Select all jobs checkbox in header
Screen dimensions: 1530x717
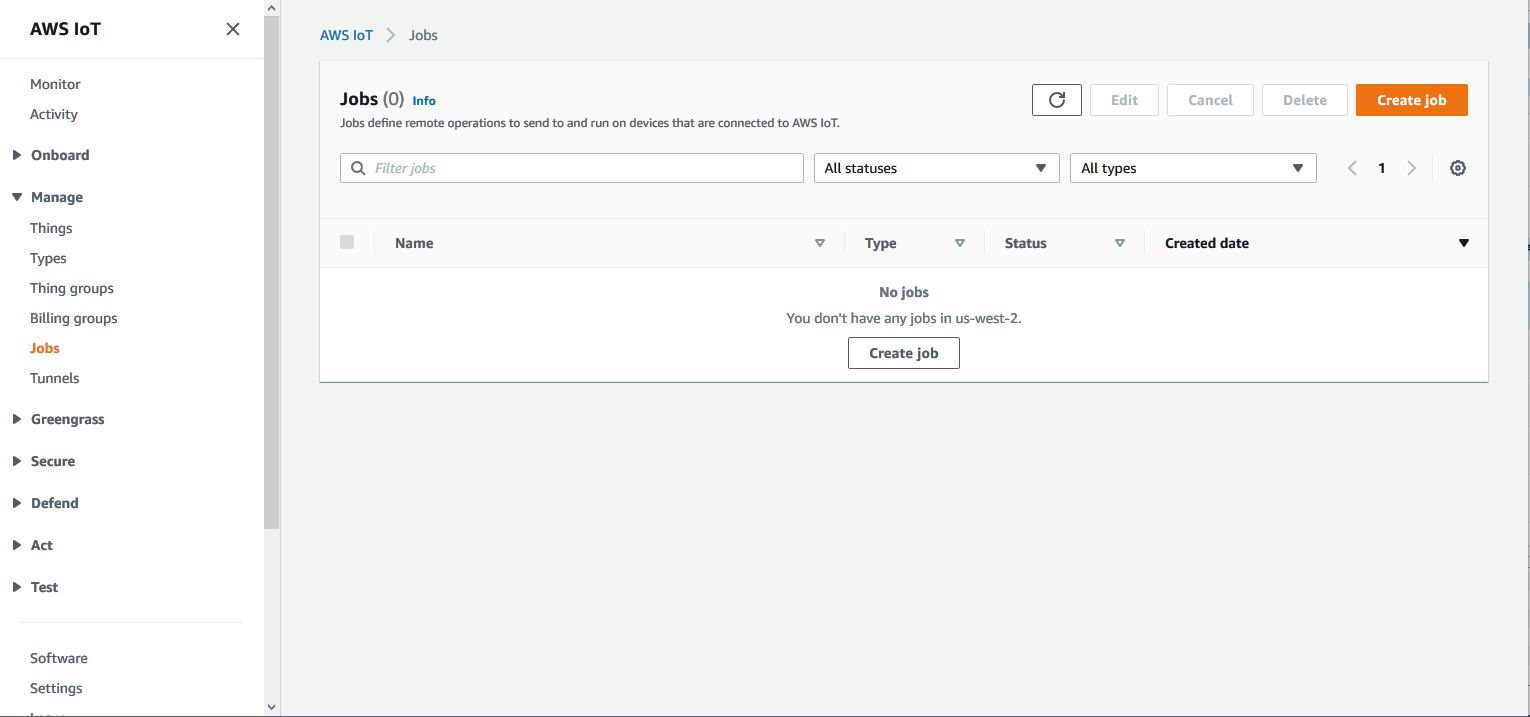(347, 242)
